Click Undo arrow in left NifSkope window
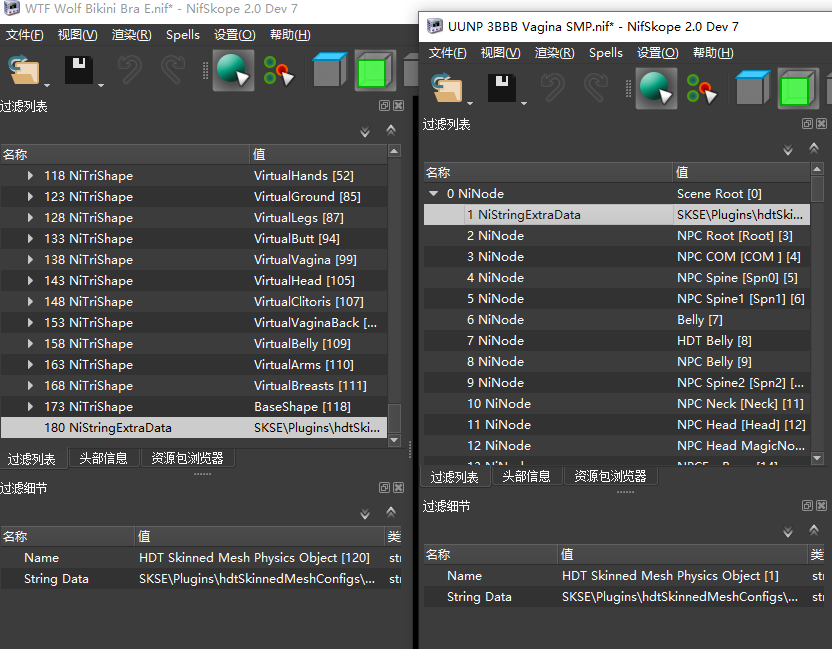 129,70
